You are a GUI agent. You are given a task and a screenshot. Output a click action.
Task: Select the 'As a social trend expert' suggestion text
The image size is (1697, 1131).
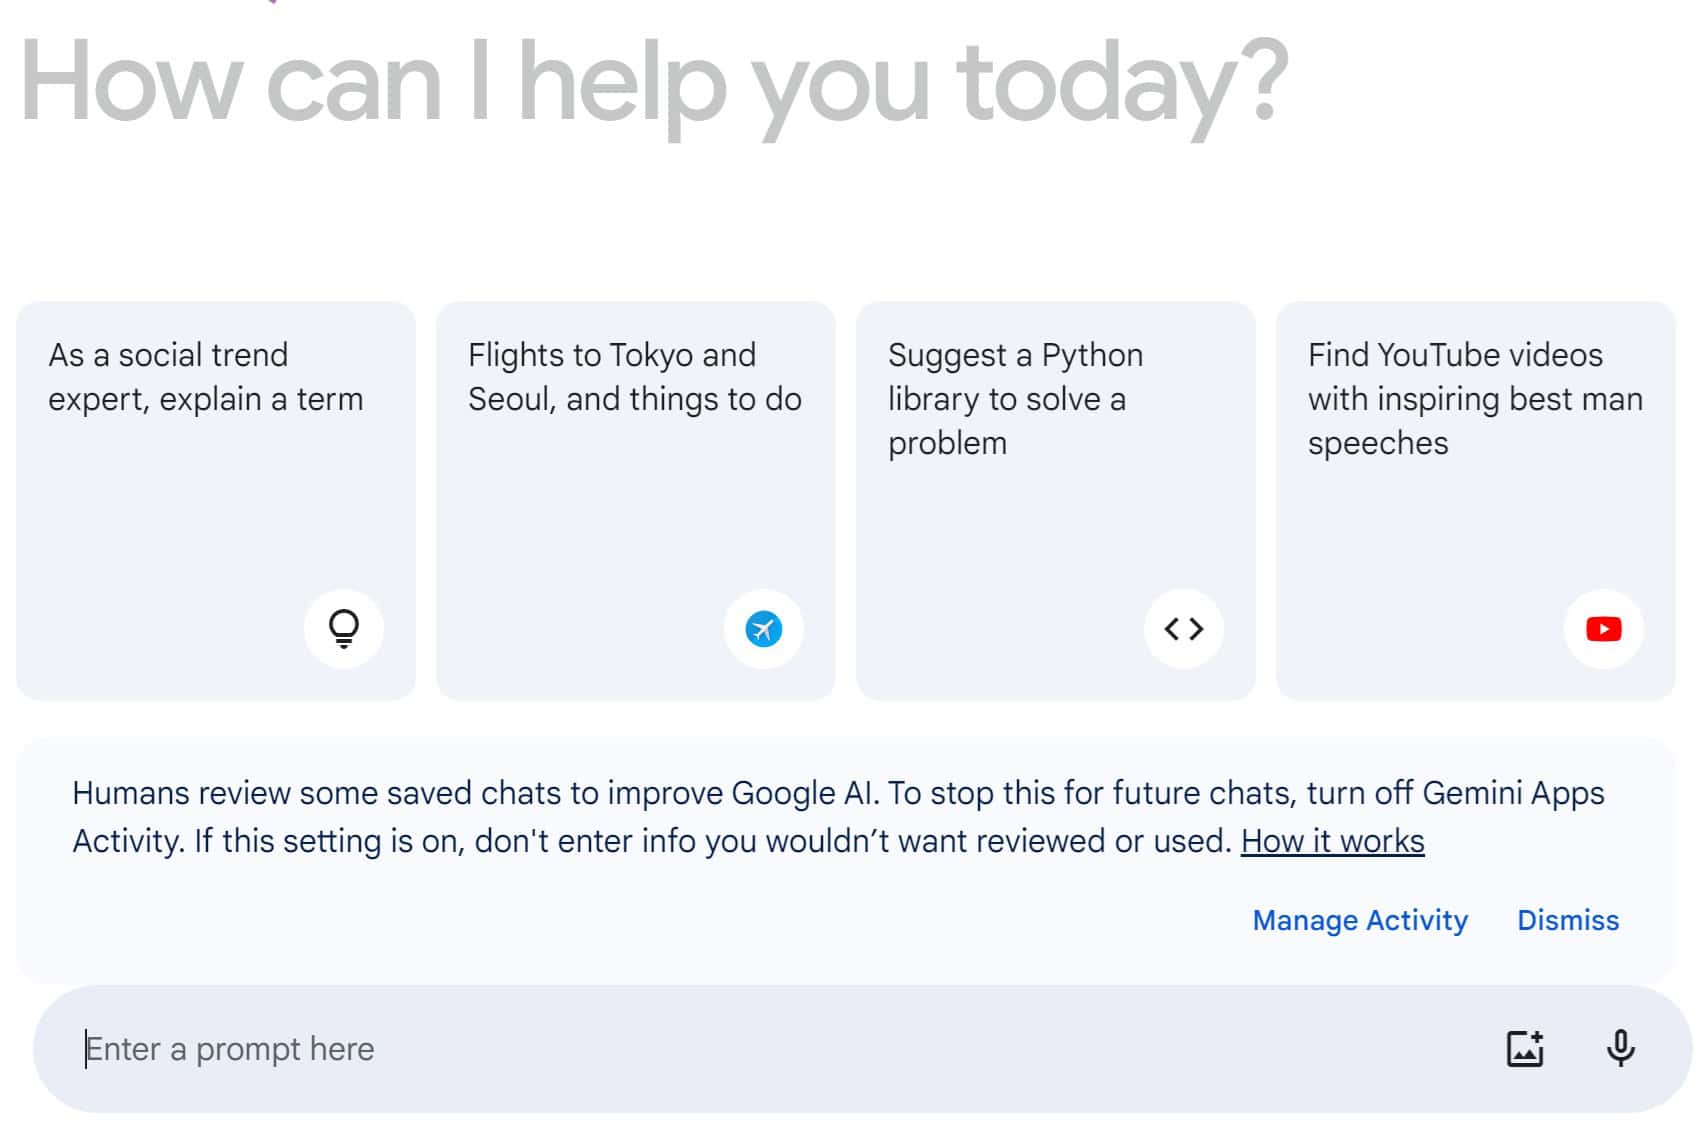[205, 377]
